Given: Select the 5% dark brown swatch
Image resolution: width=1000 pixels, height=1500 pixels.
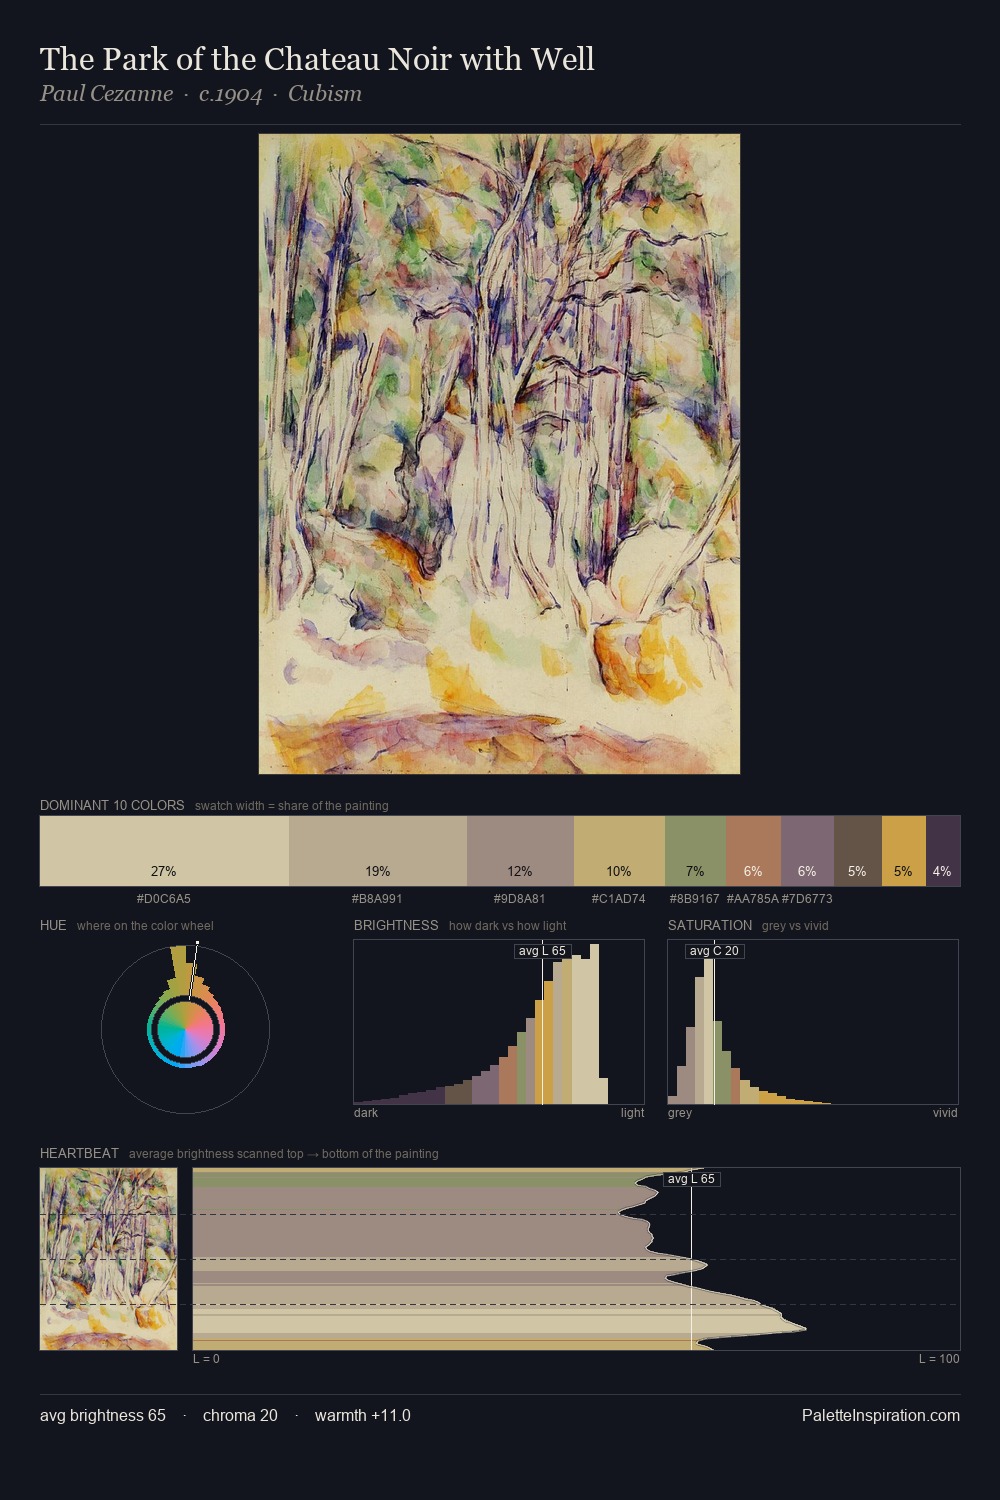Looking at the screenshot, I should tap(858, 851).
